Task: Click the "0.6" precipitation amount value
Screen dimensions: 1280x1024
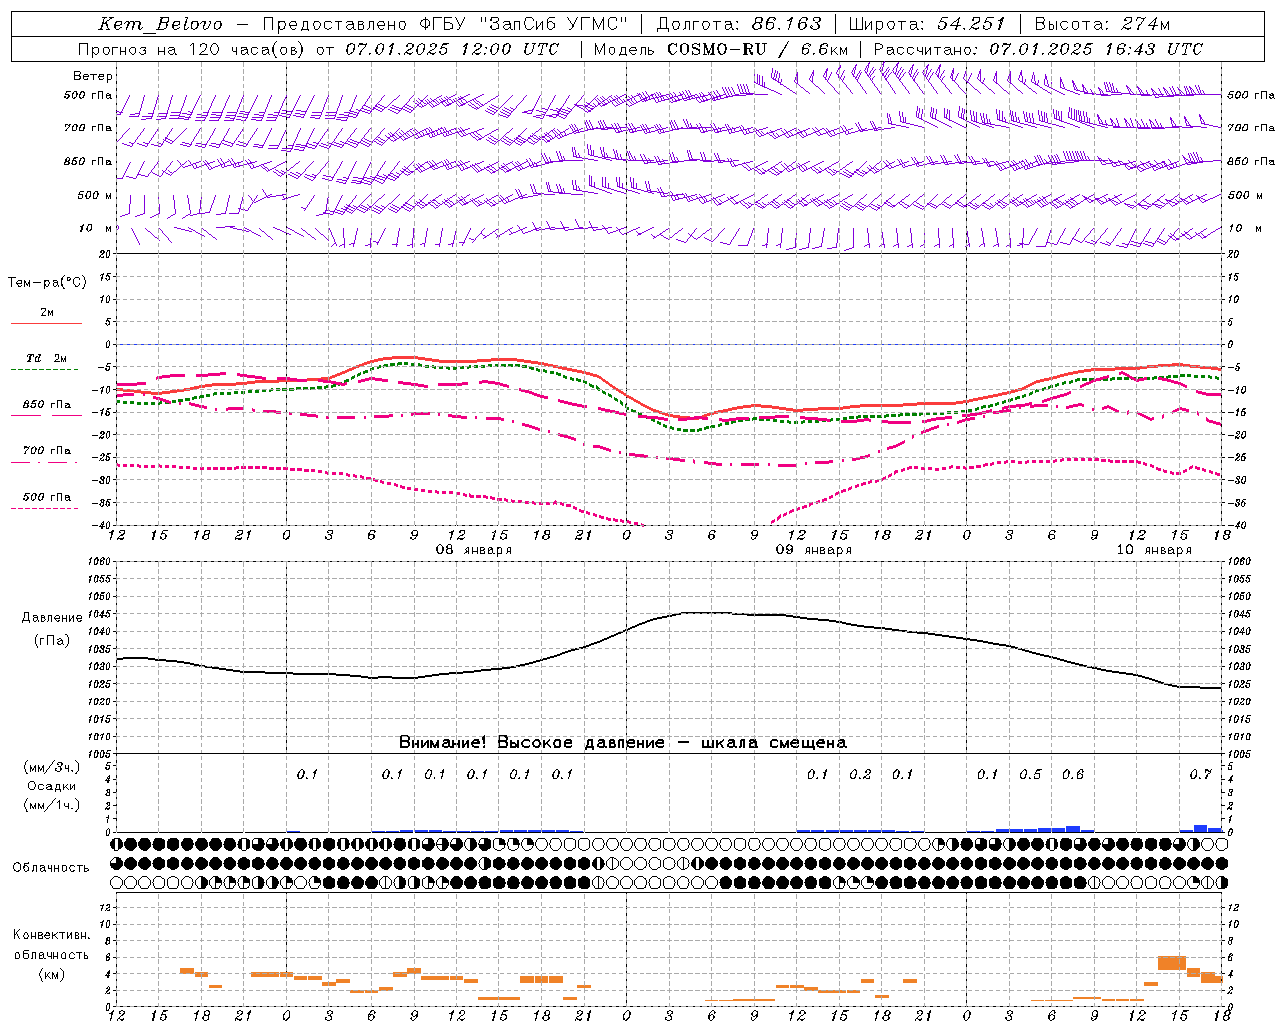Action: point(1073,774)
